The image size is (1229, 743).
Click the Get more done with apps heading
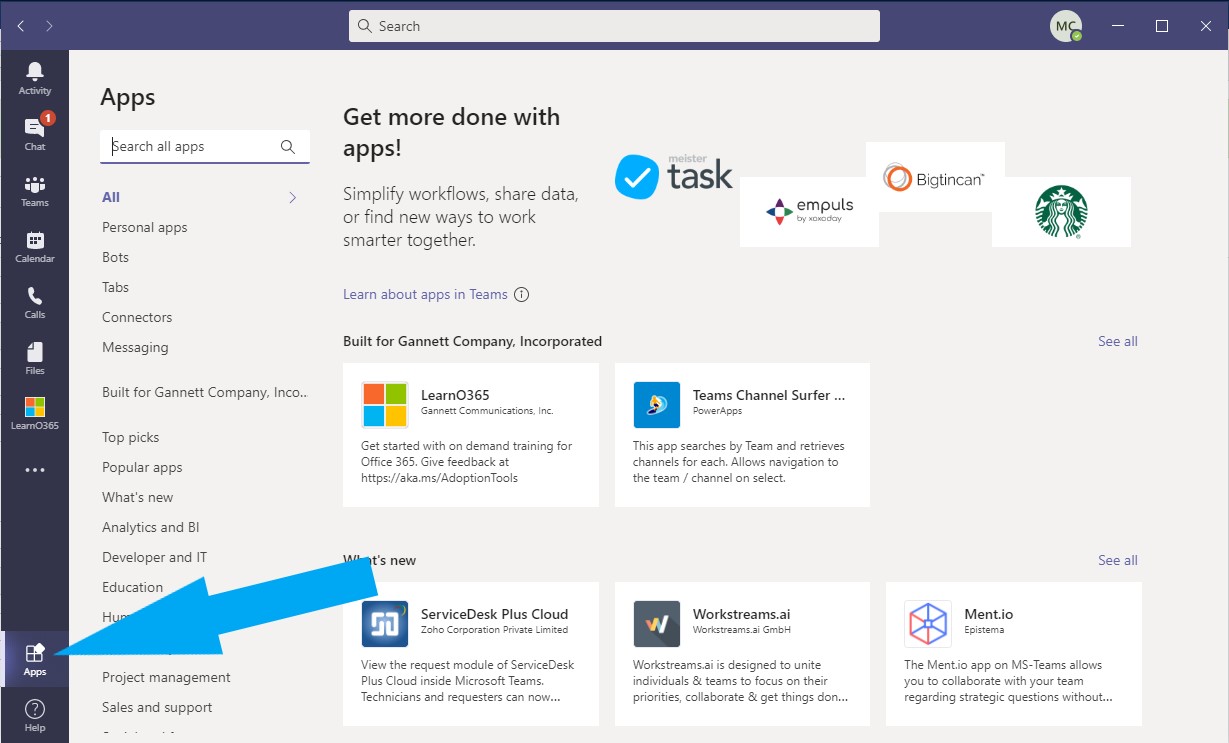pyautogui.click(x=451, y=132)
